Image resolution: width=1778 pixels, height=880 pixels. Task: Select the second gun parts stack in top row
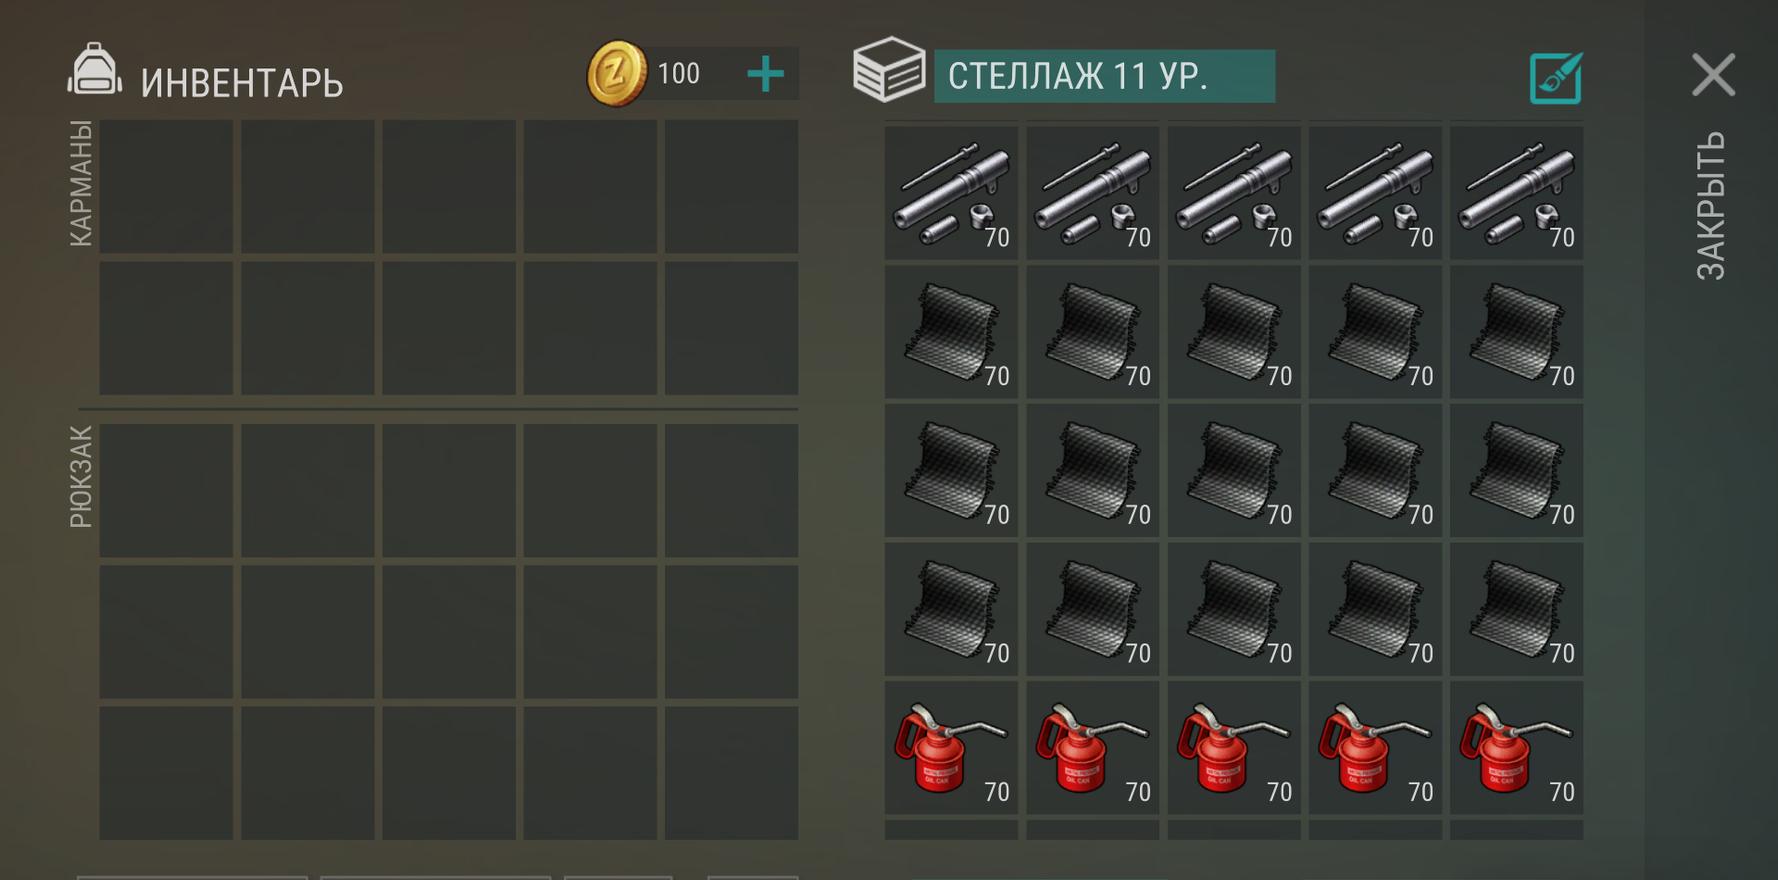click(x=1092, y=192)
